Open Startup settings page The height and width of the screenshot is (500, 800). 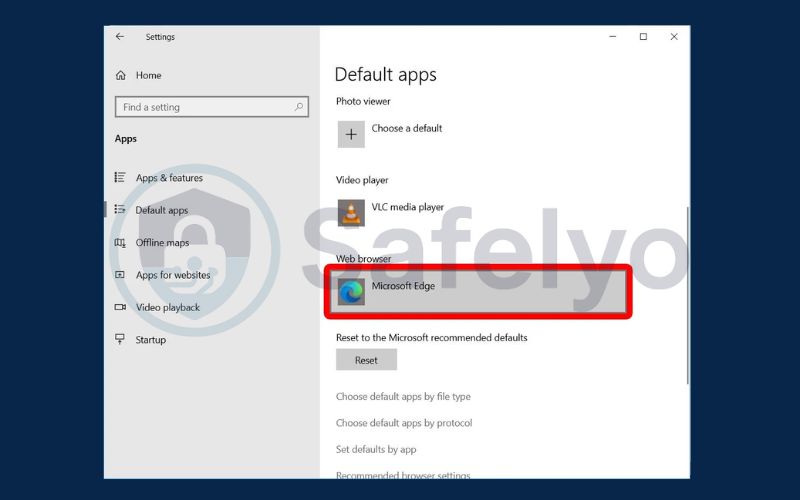151,340
